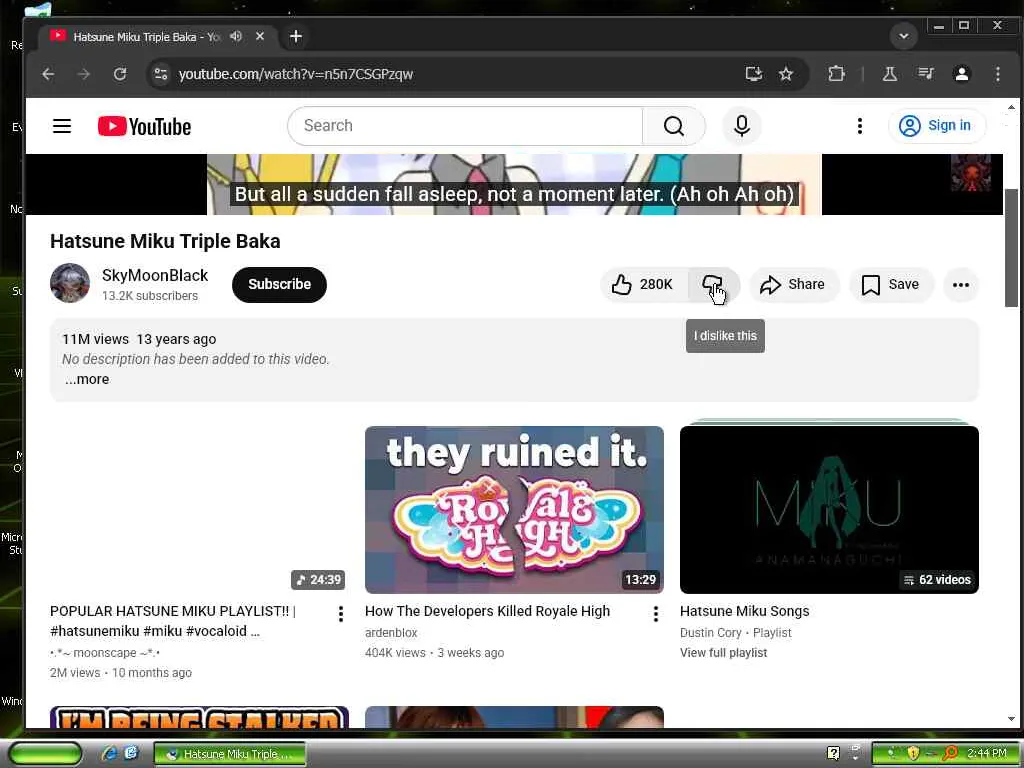The width and height of the screenshot is (1024, 768).
Task: Click Dustin Cory playlist owner link
Action: (x=711, y=633)
